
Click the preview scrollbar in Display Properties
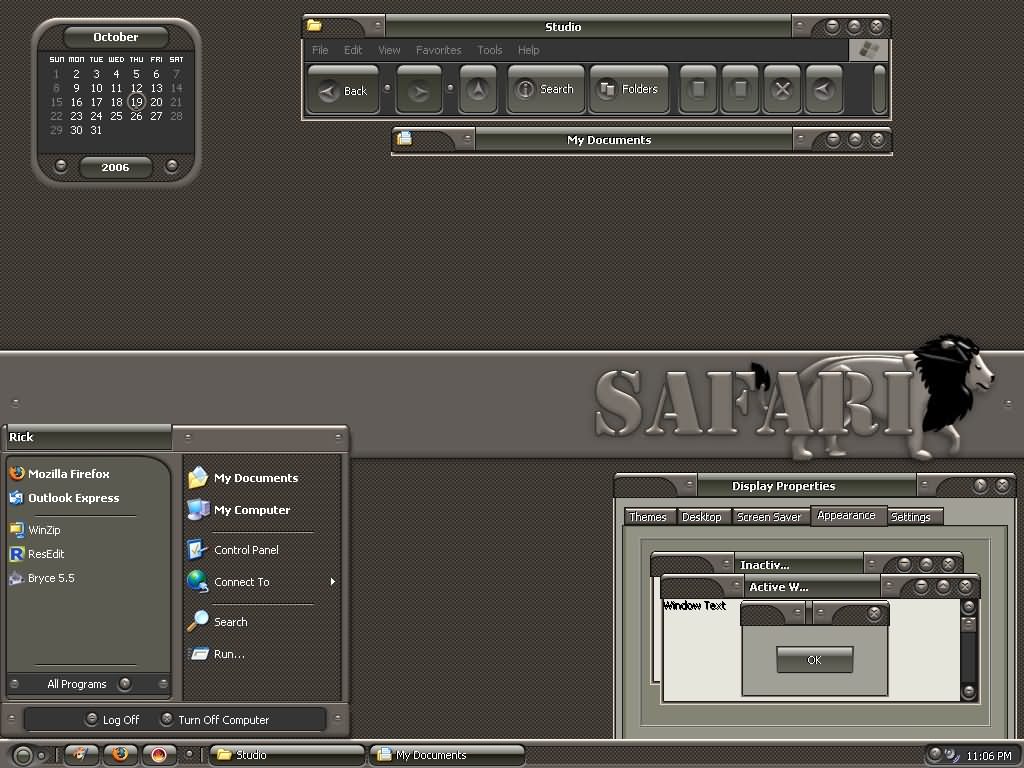(968, 650)
